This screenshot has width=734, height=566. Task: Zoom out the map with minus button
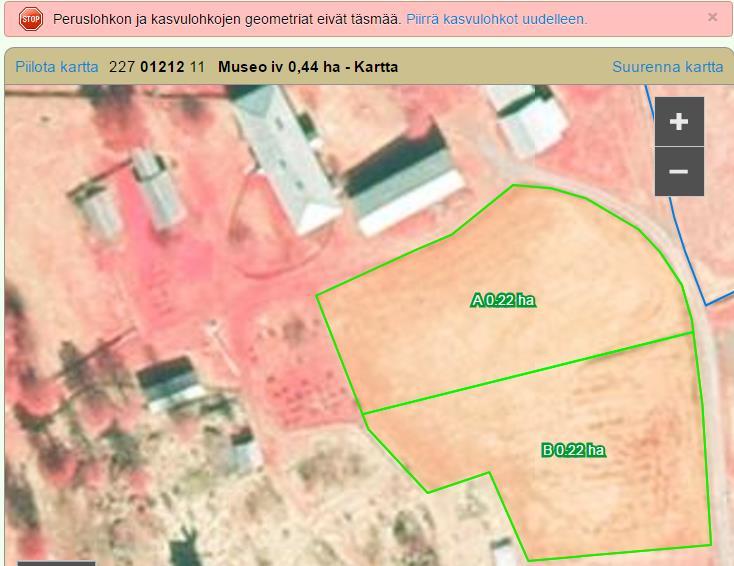(x=679, y=171)
